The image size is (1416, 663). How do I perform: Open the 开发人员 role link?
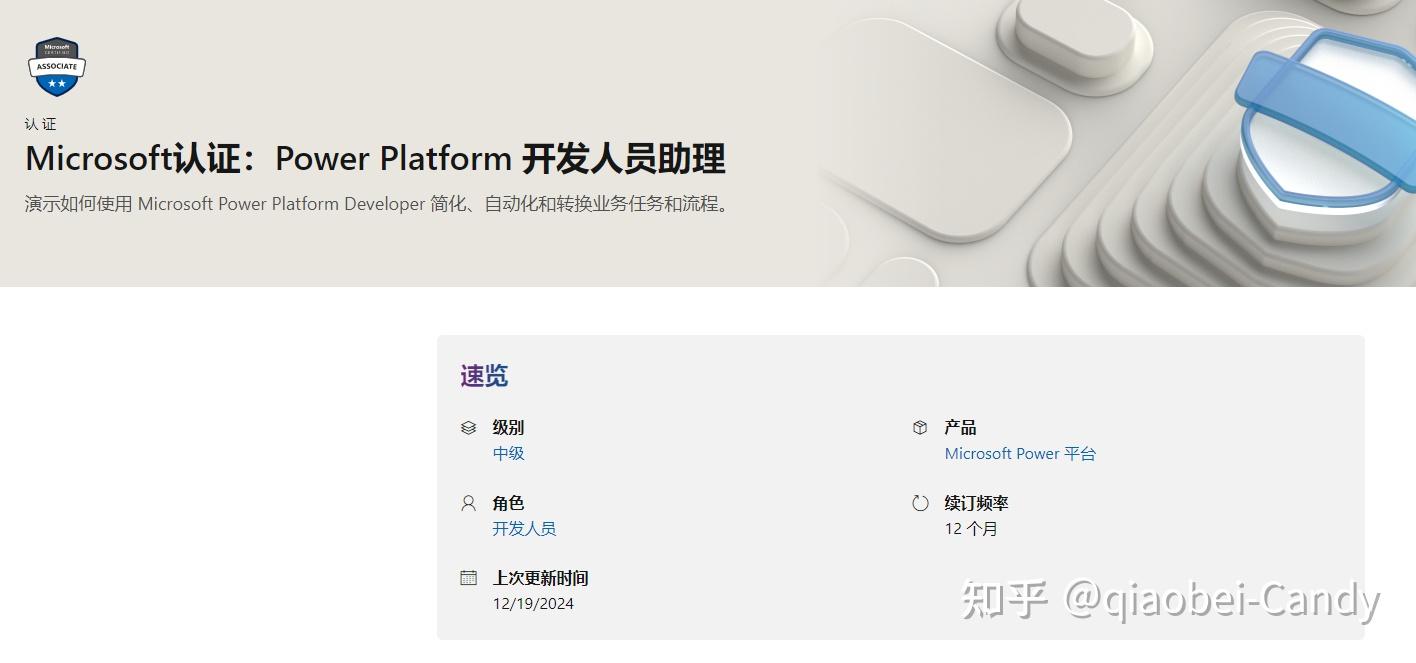click(x=525, y=528)
